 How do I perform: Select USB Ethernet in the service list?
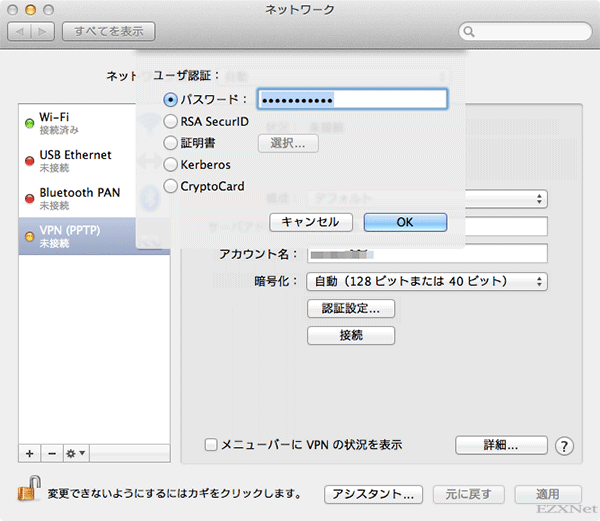(x=77, y=161)
